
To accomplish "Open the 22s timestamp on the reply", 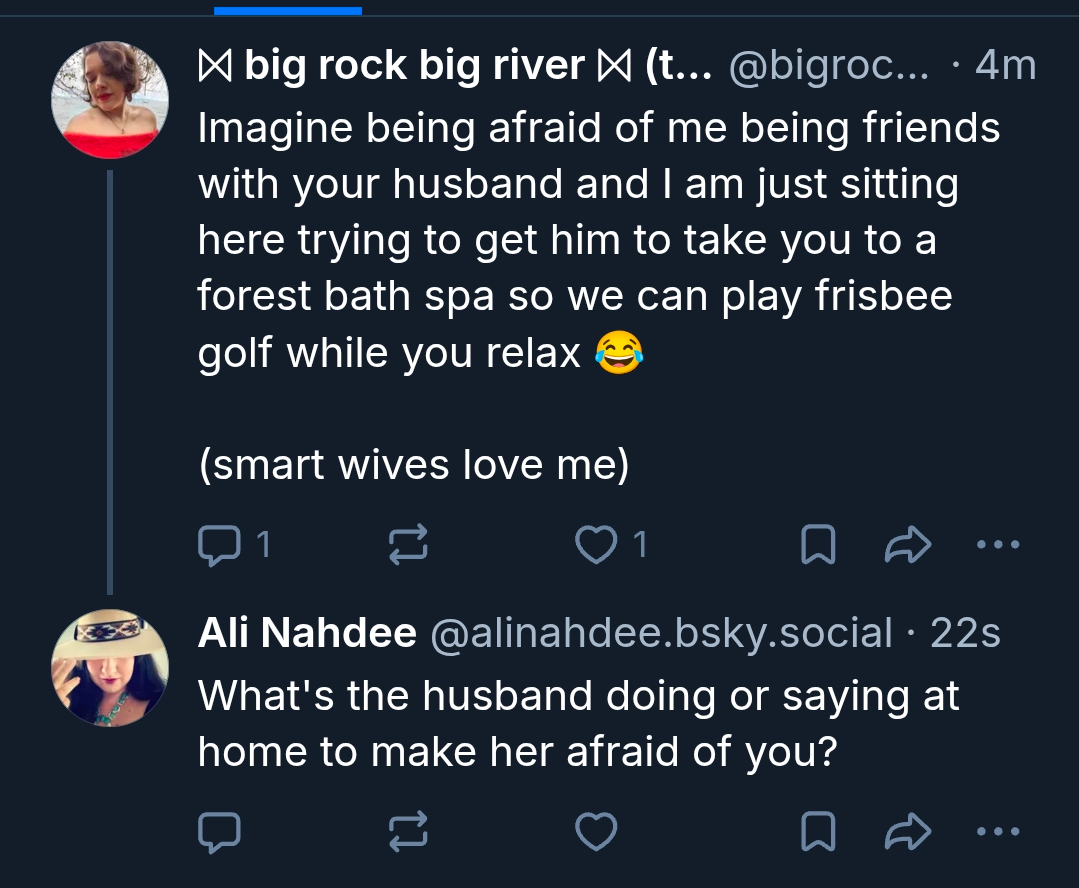I will click(x=965, y=633).
